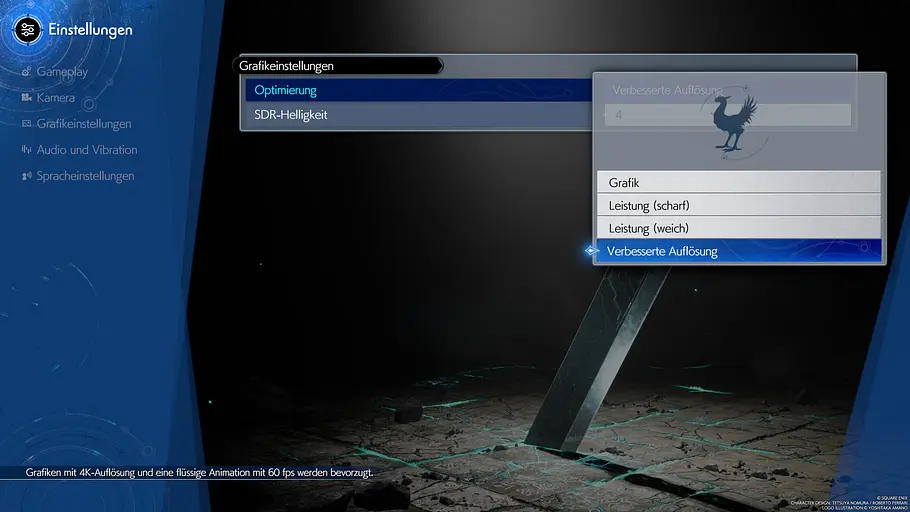The width and height of the screenshot is (910, 512).
Task: Select the Optimierung setting row
Action: [419, 90]
